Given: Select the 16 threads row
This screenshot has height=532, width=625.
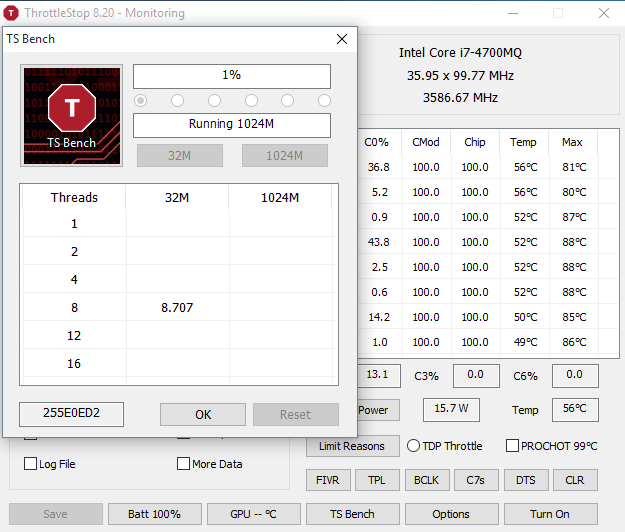Looking at the screenshot, I should (x=179, y=363).
